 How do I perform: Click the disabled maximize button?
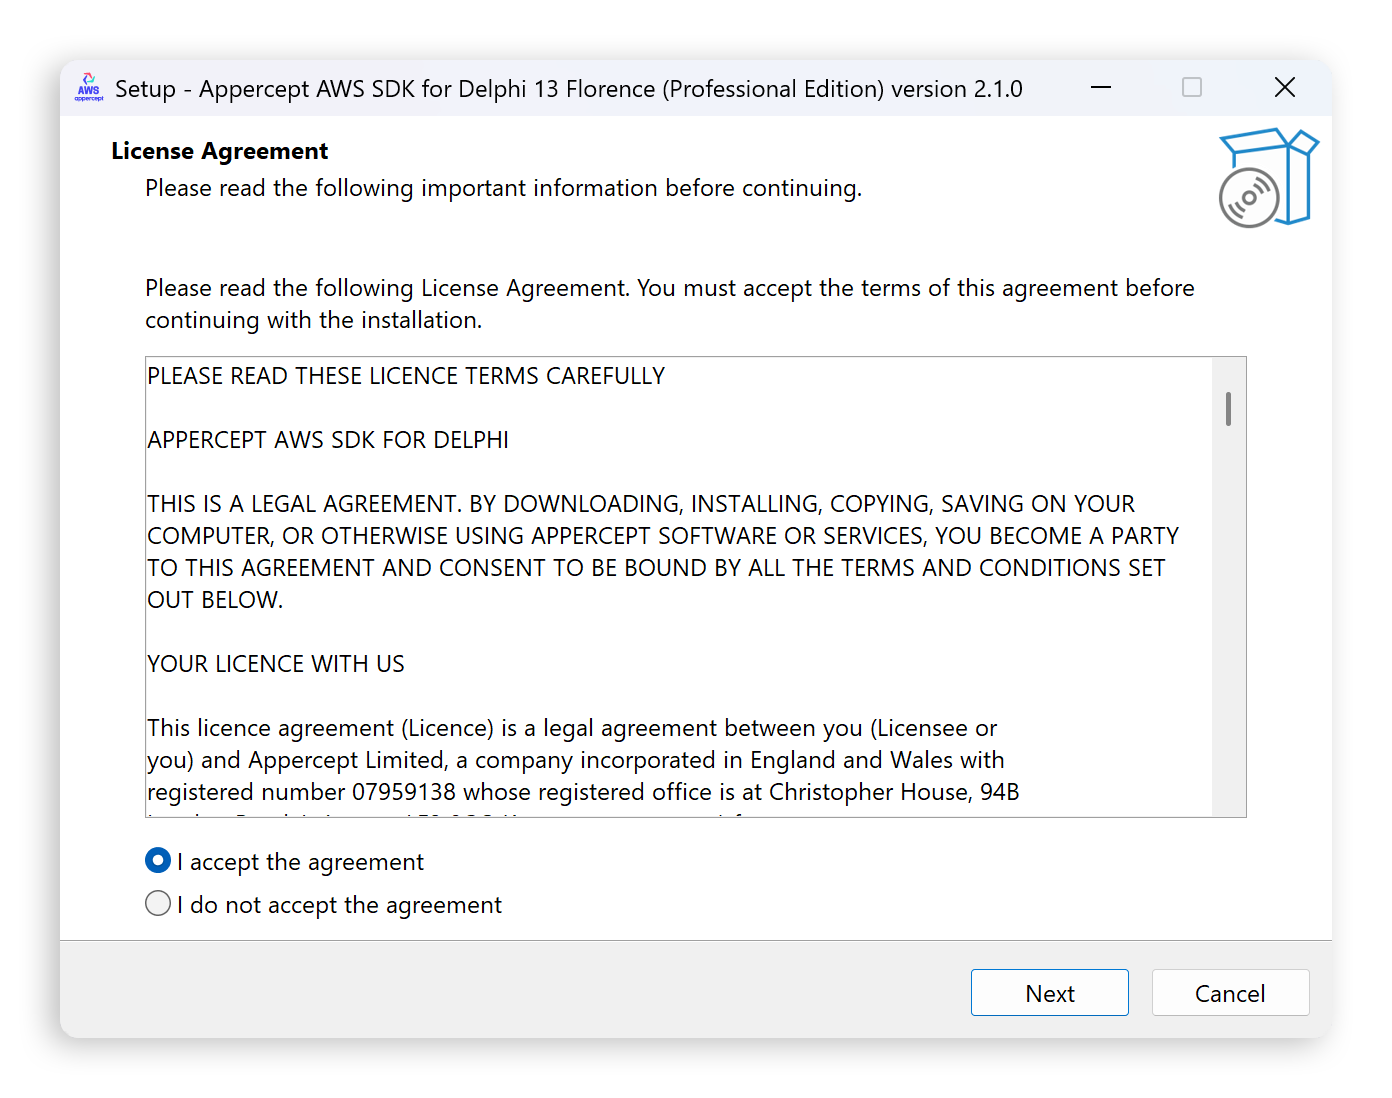pos(1192,87)
